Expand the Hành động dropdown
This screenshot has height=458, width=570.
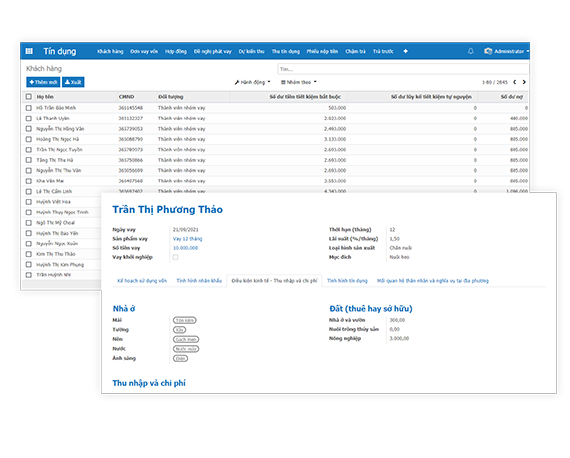tap(252, 82)
